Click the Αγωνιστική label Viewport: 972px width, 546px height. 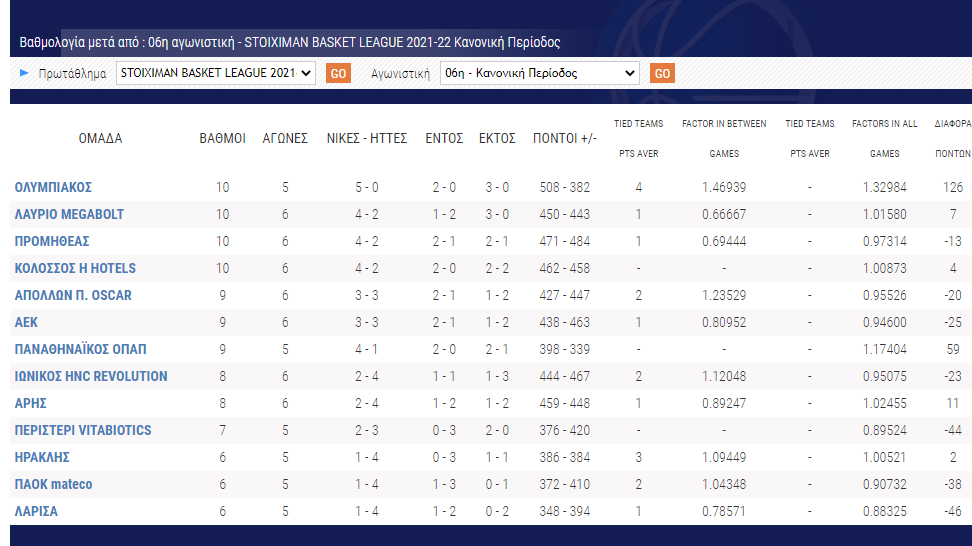click(x=400, y=73)
